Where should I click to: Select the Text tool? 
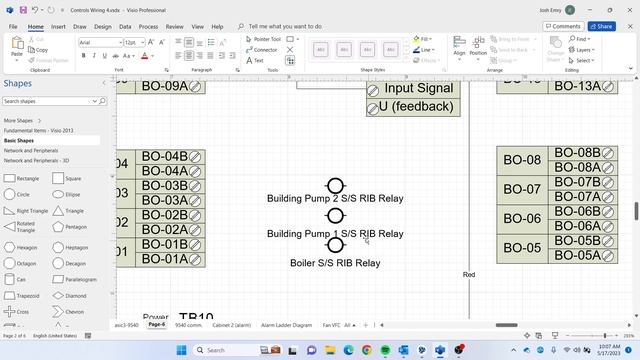(x=255, y=60)
